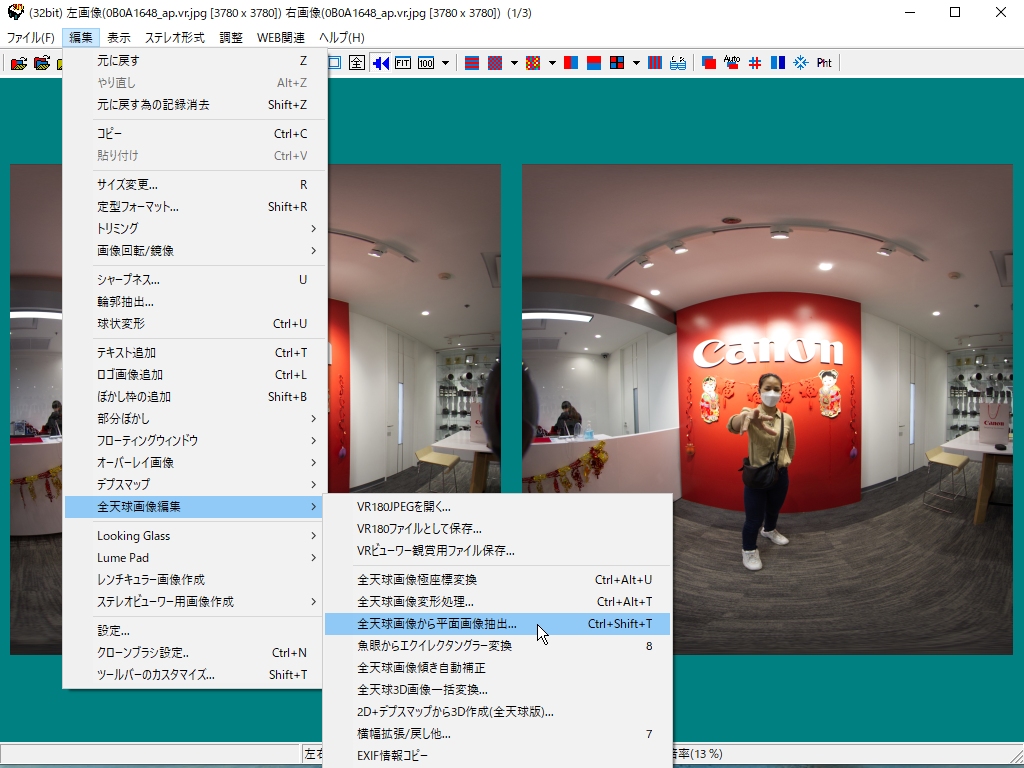Expand the ステレオビューワー用画像作成 submenu
Image resolution: width=1024 pixels, height=768 pixels.
(195, 601)
